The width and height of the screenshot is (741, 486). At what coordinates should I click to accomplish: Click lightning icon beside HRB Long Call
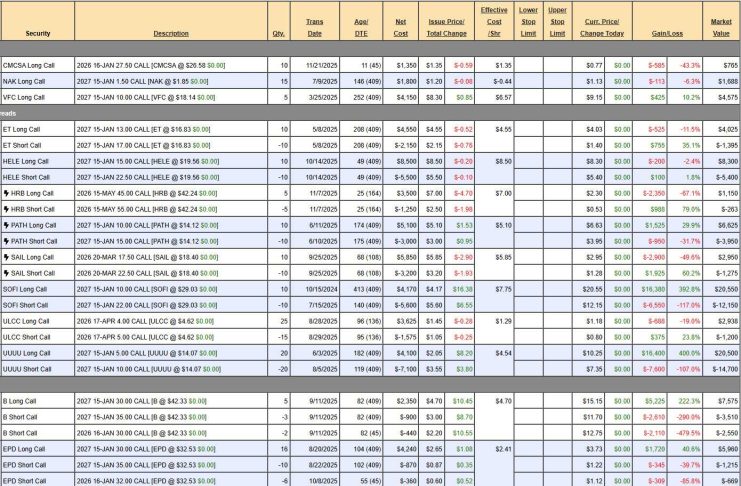tap(6, 192)
